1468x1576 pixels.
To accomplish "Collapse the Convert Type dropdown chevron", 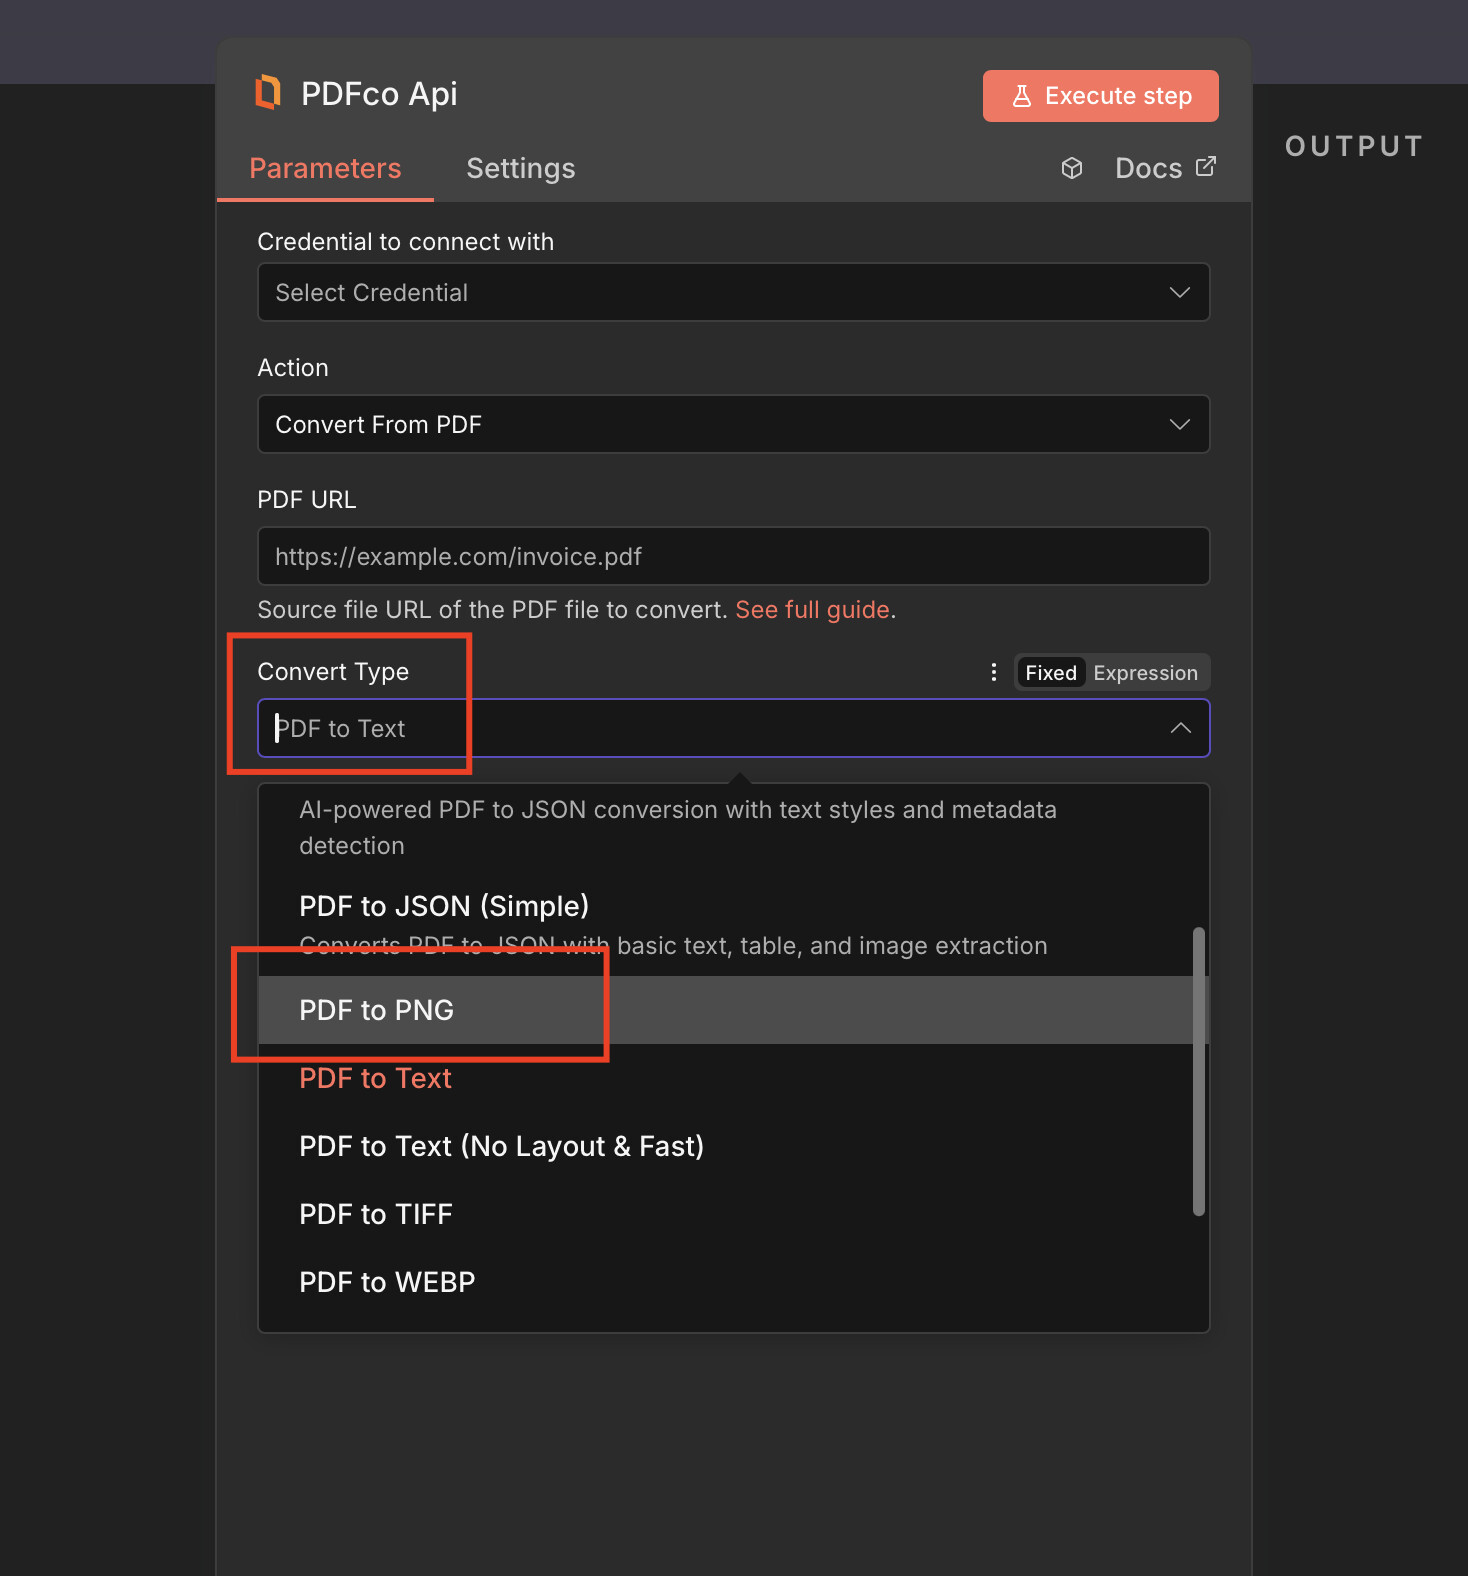I will 1180,728.
